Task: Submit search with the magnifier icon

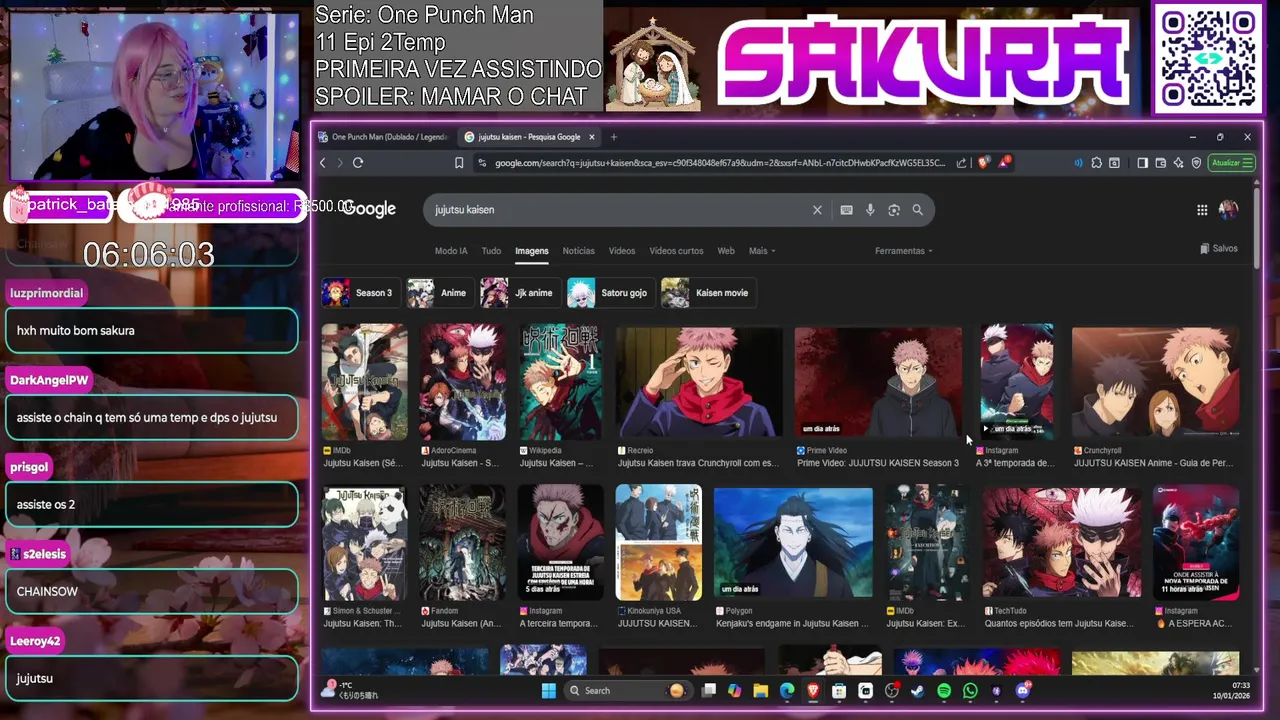Action: (917, 210)
